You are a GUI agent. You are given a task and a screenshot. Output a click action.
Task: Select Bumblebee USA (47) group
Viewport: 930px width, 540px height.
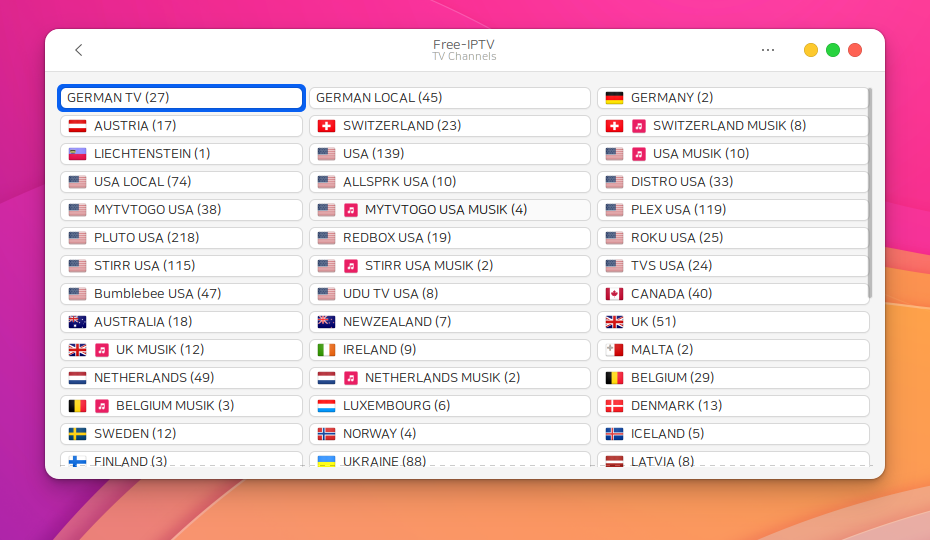[181, 294]
